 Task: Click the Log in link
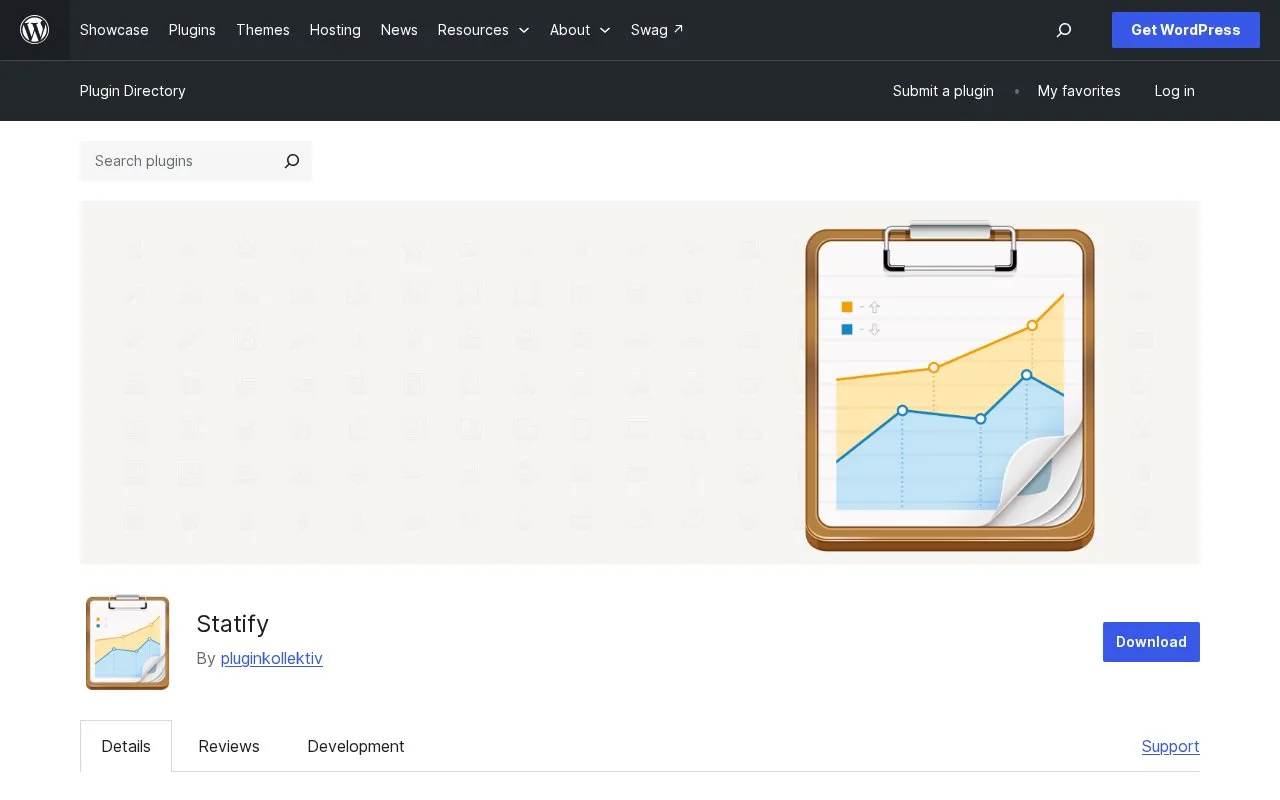click(x=1174, y=91)
